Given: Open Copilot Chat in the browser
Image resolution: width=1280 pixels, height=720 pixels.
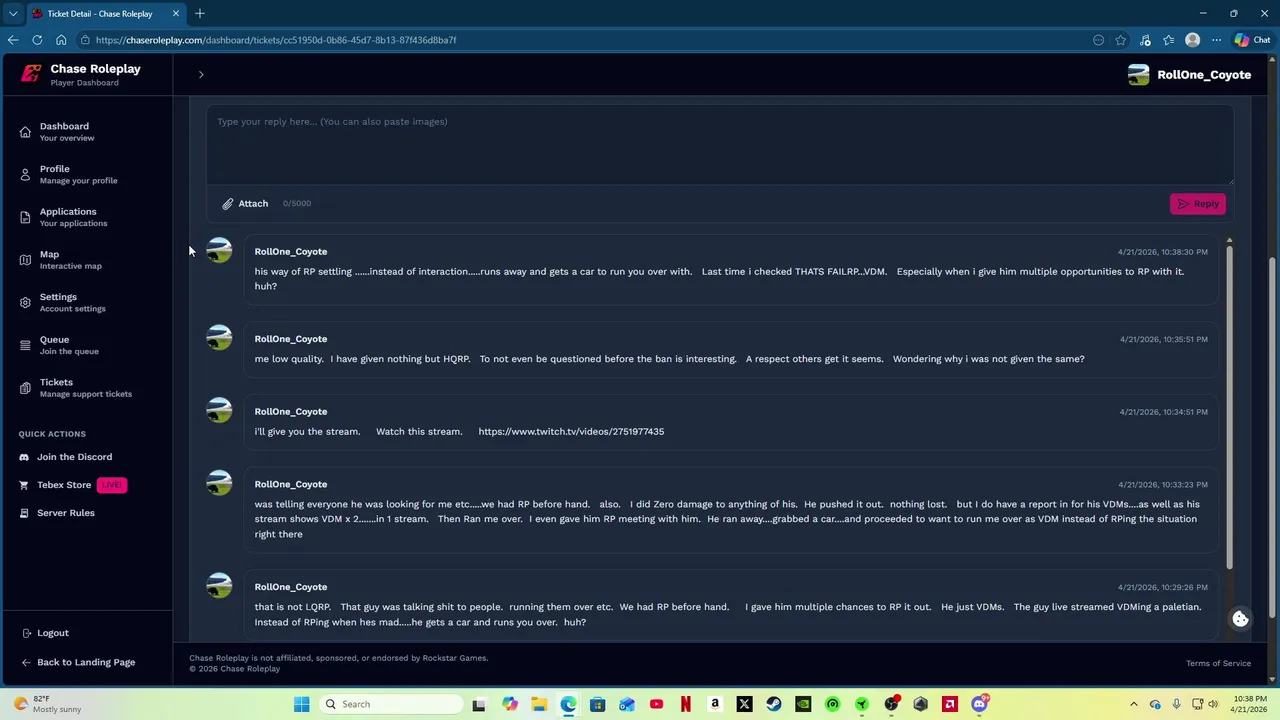Looking at the screenshot, I should (1253, 40).
